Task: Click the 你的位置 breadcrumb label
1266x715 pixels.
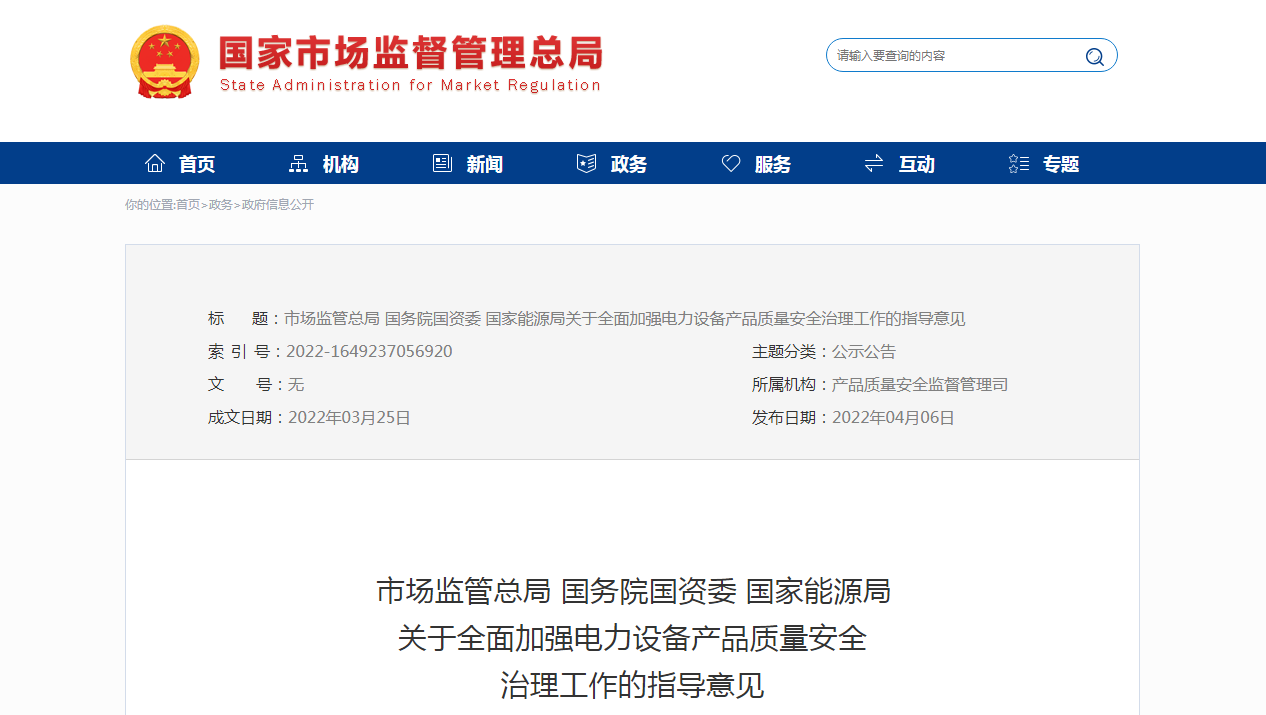Action: [x=149, y=205]
